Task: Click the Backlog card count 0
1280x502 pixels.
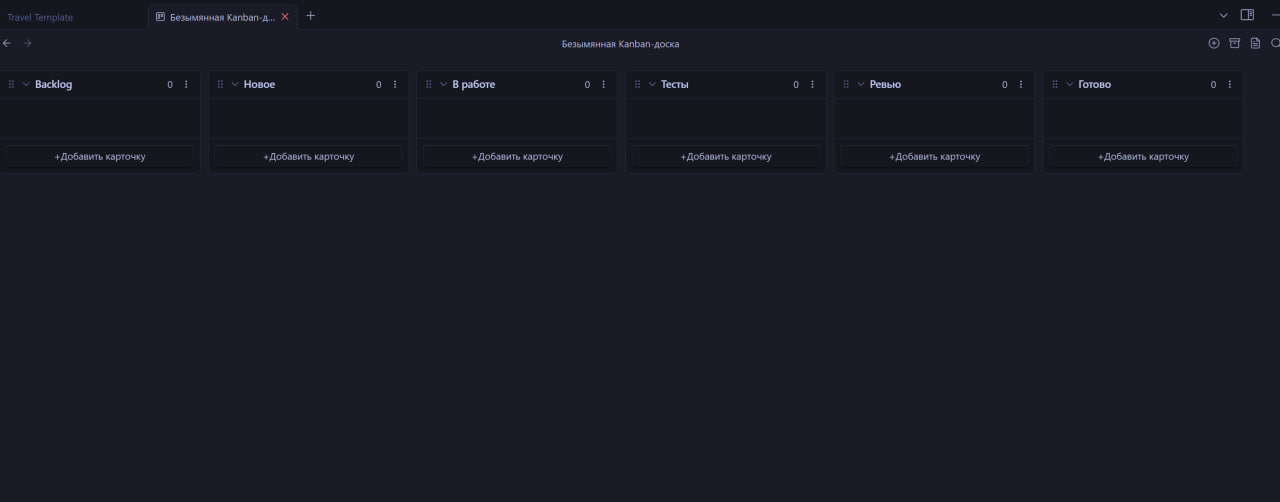Action: pos(170,85)
